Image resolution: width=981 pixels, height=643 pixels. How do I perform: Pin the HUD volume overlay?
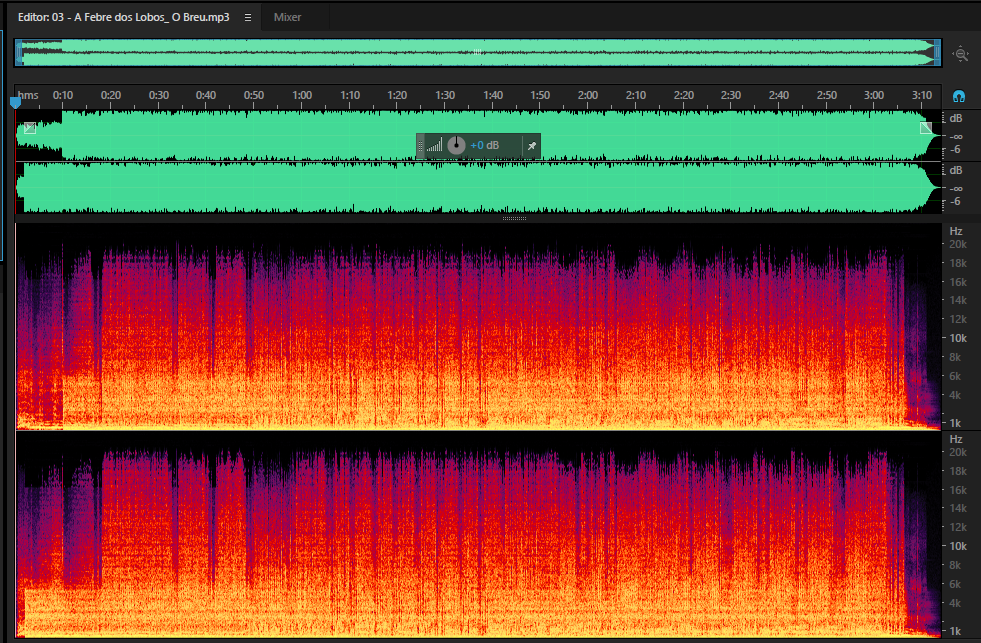pyautogui.click(x=532, y=146)
